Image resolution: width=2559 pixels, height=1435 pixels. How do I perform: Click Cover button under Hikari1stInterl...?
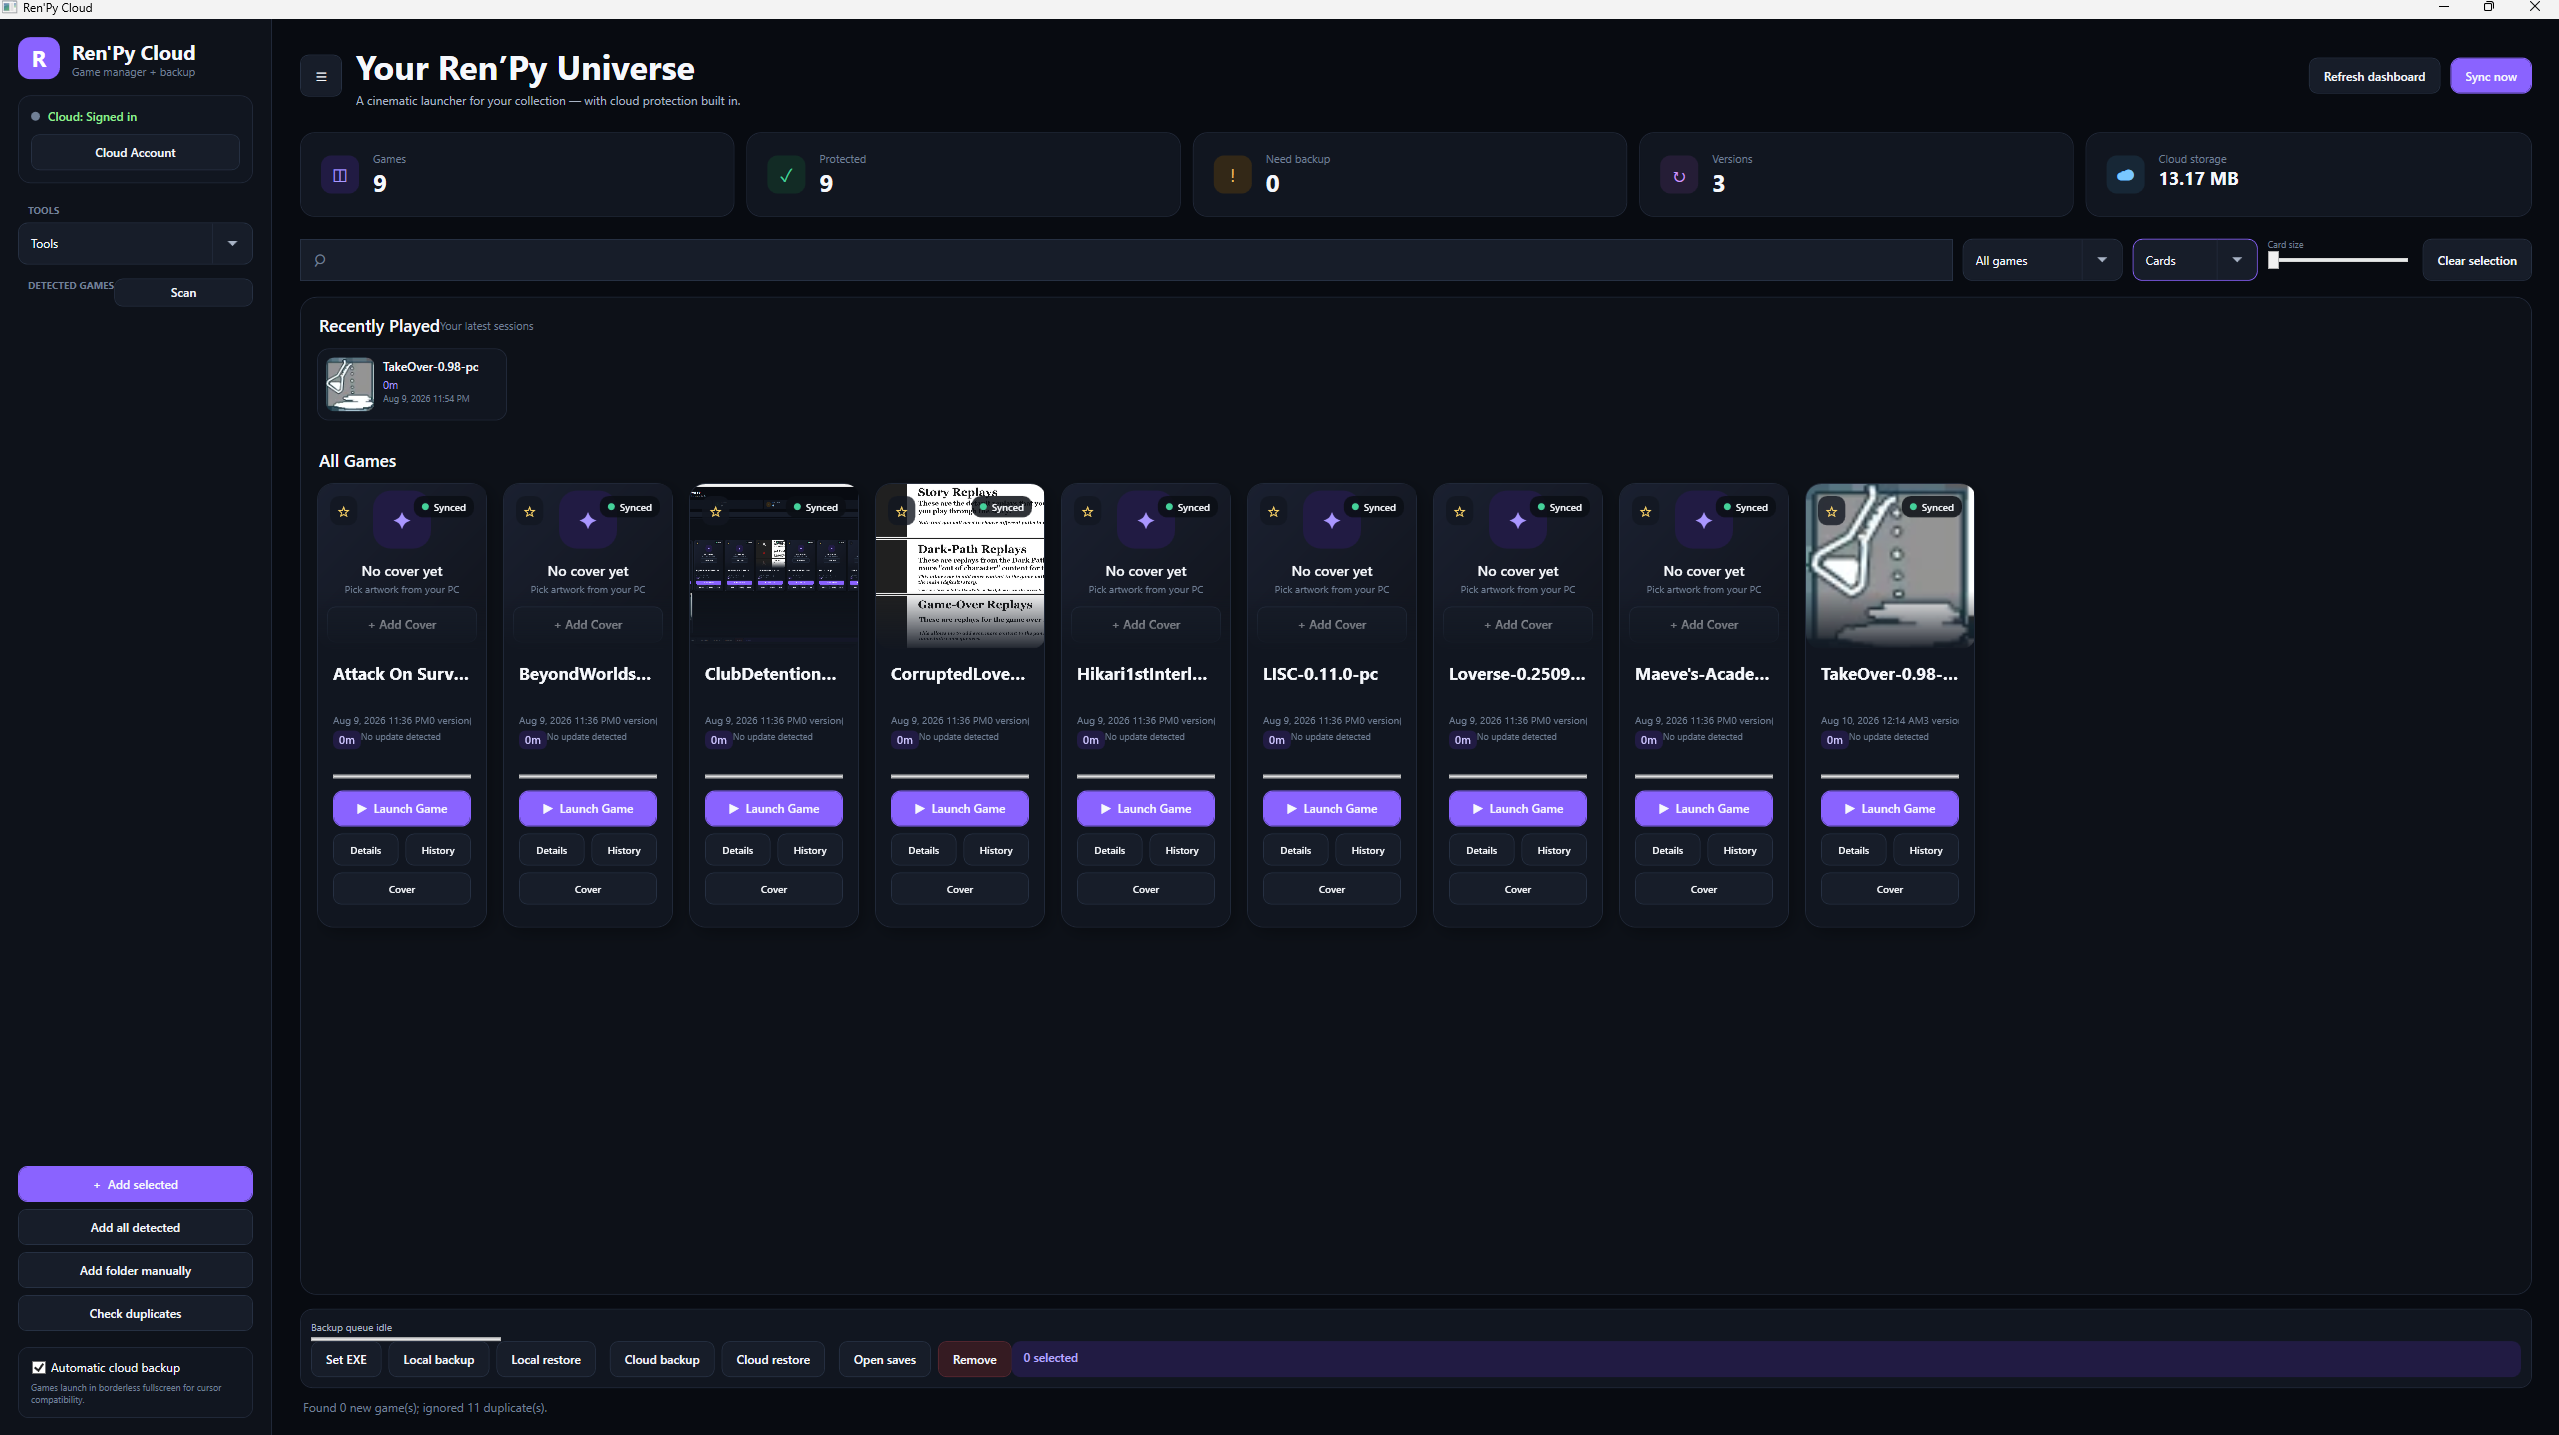[1146, 888]
